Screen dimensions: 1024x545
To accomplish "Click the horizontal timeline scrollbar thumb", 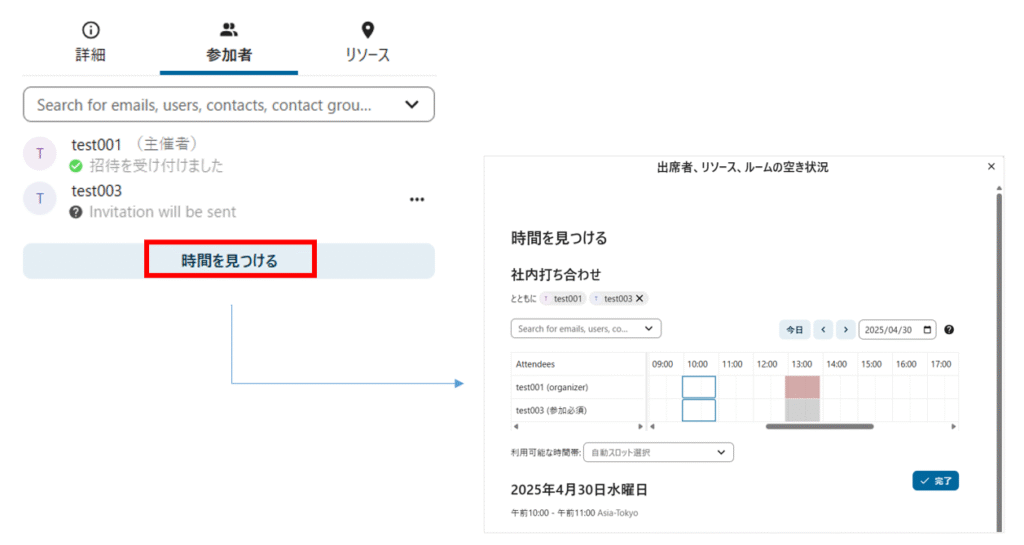I will (819, 427).
